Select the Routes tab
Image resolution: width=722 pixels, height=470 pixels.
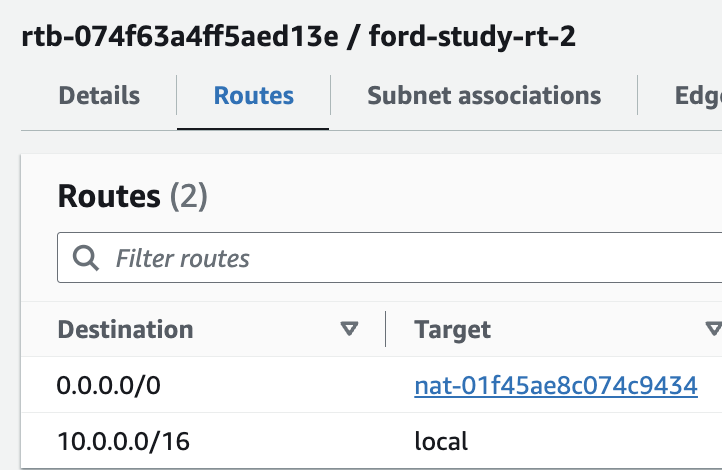253,95
